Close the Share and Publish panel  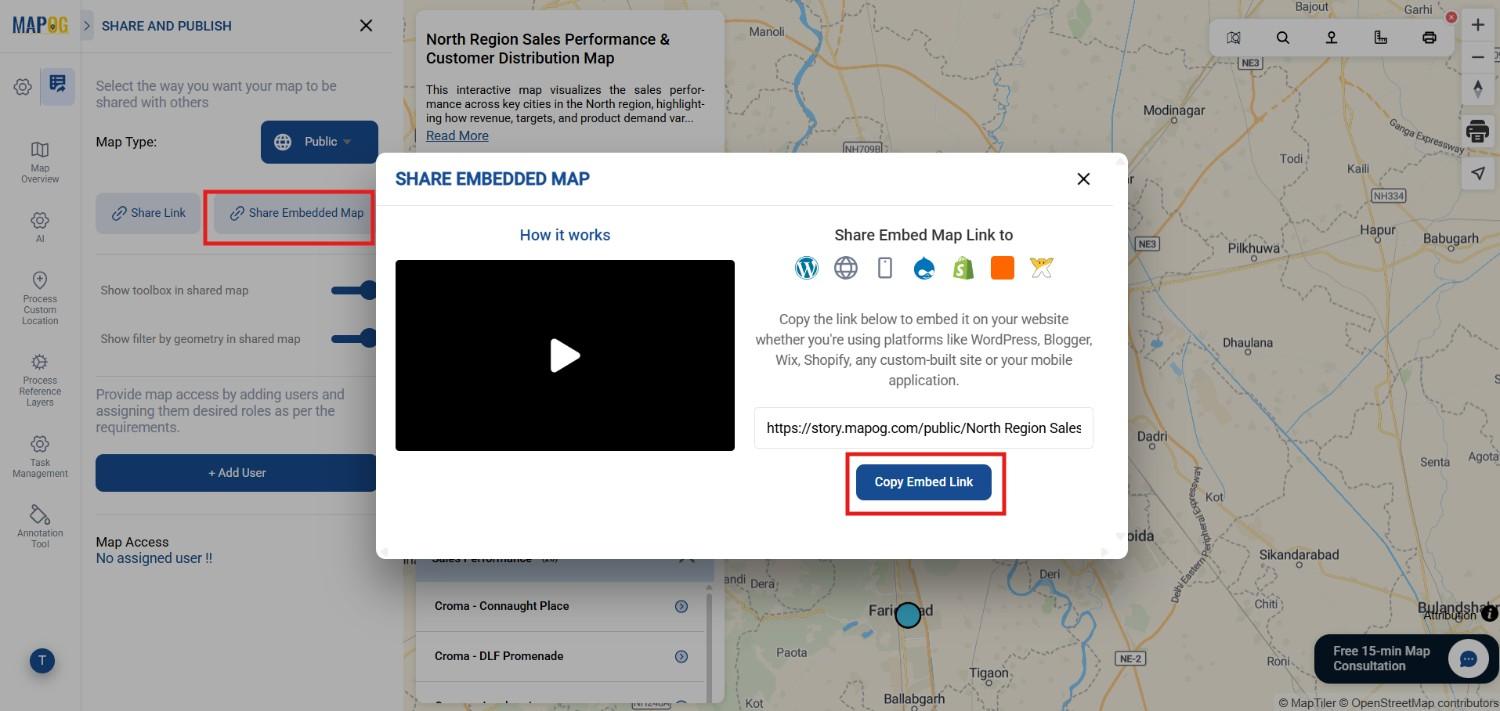click(366, 26)
